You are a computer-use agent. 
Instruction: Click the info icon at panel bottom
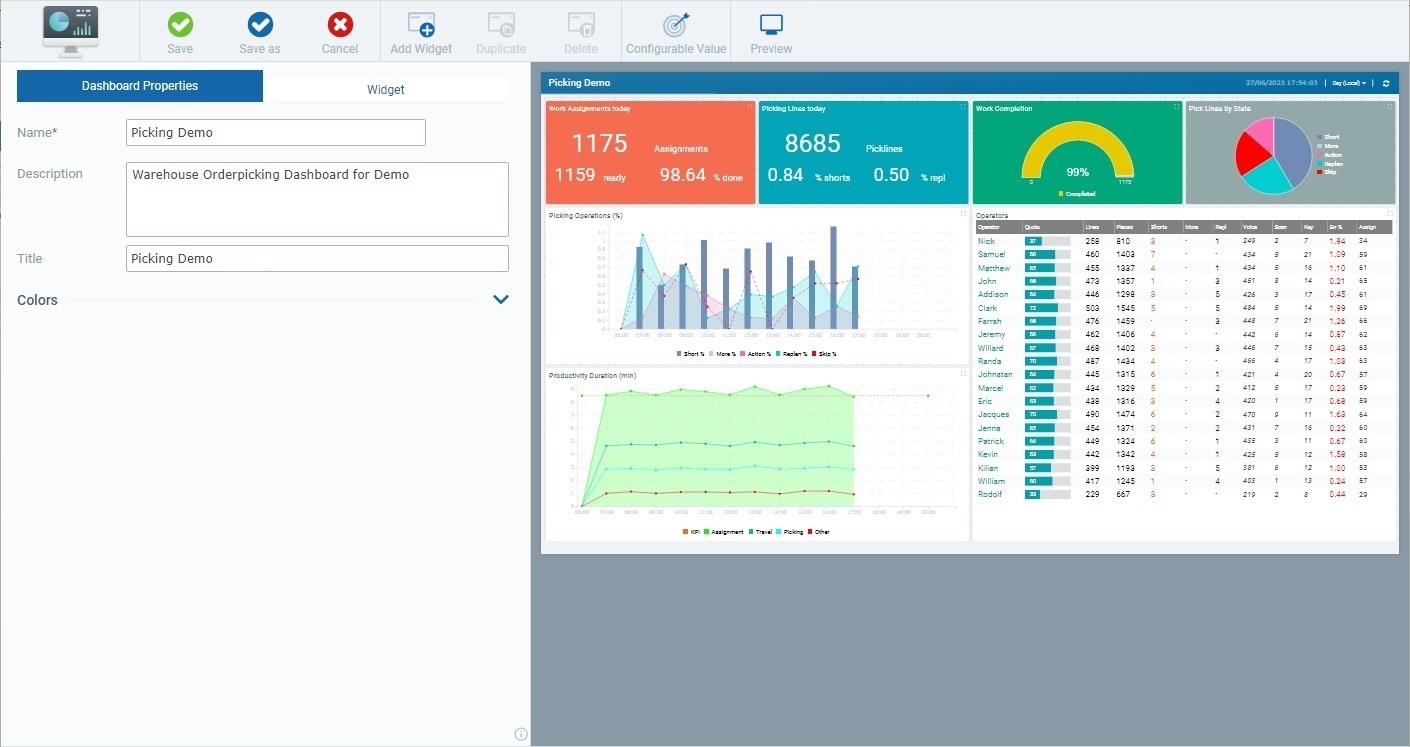click(520, 733)
